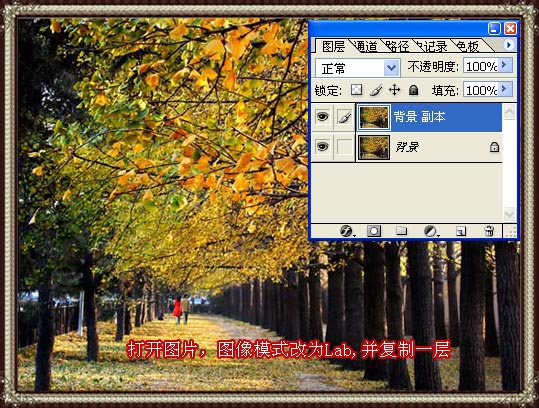Switch to the 通道 (Channels) tab
Image resolution: width=539 pixels, height=408 pixels.
[x=366, y=46]
